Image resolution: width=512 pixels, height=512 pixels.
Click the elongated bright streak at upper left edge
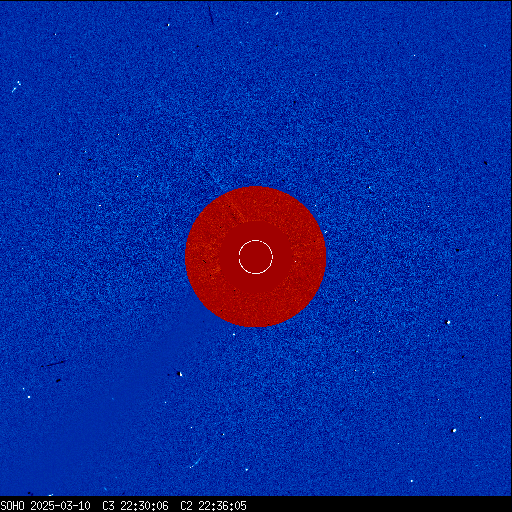click(16, 87)
